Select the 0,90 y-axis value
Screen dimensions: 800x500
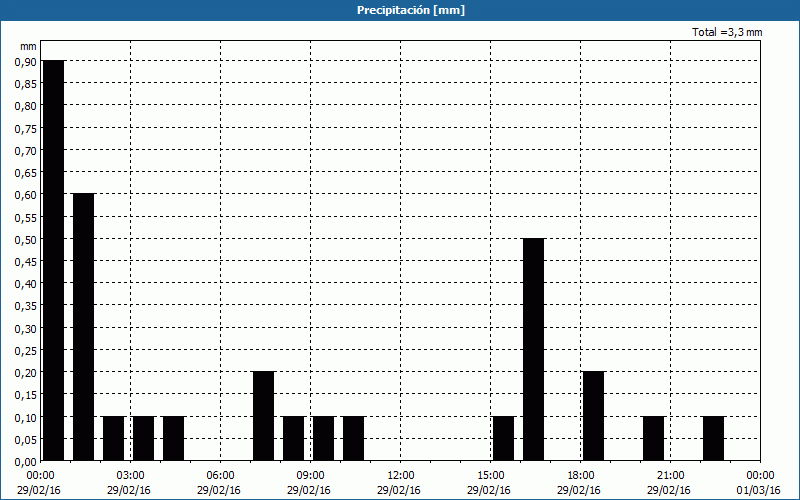[x=26, y=61]
